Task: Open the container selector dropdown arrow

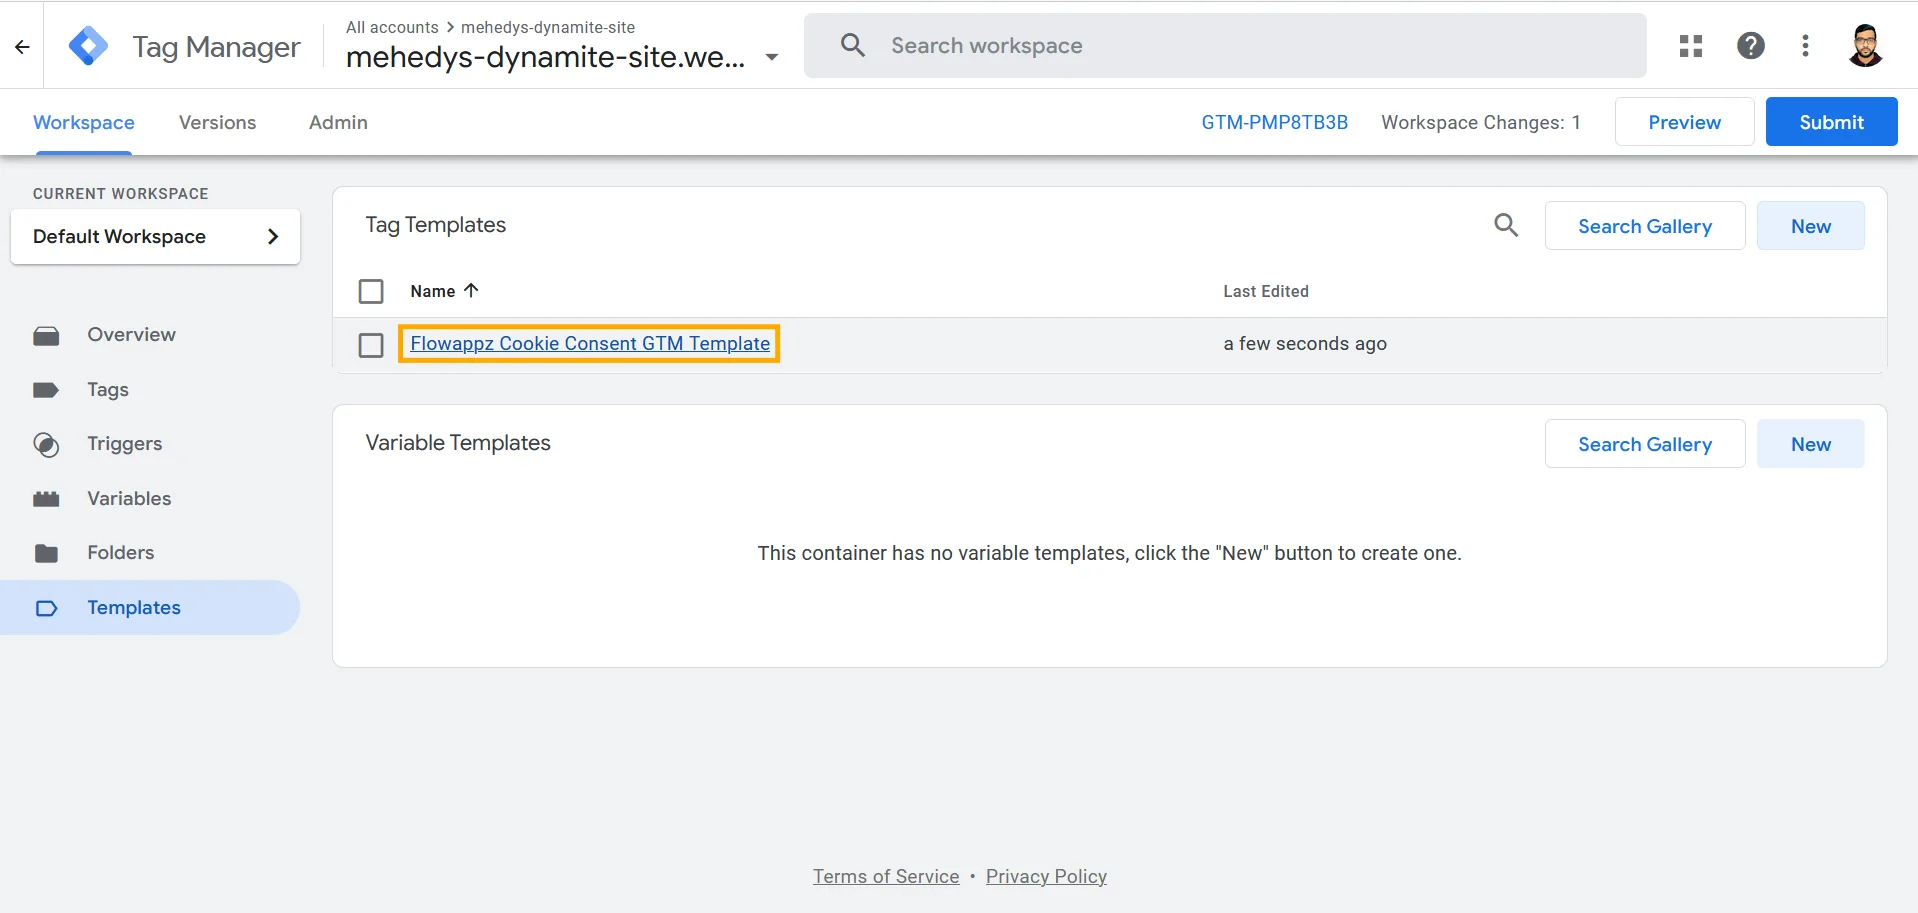Action: coord(772,57)
